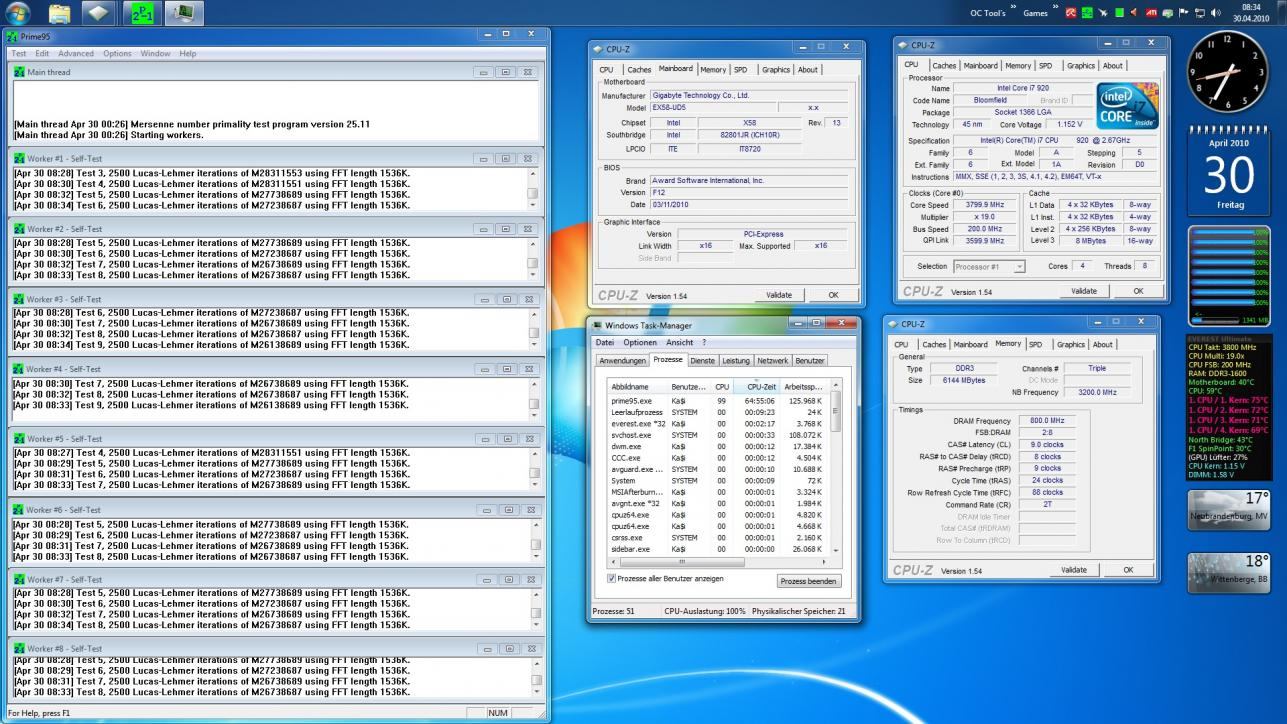Open Task Manager Ansicht menu
Image resolution: width=1287 pixels, height=724 pixels.
(679, 342)
